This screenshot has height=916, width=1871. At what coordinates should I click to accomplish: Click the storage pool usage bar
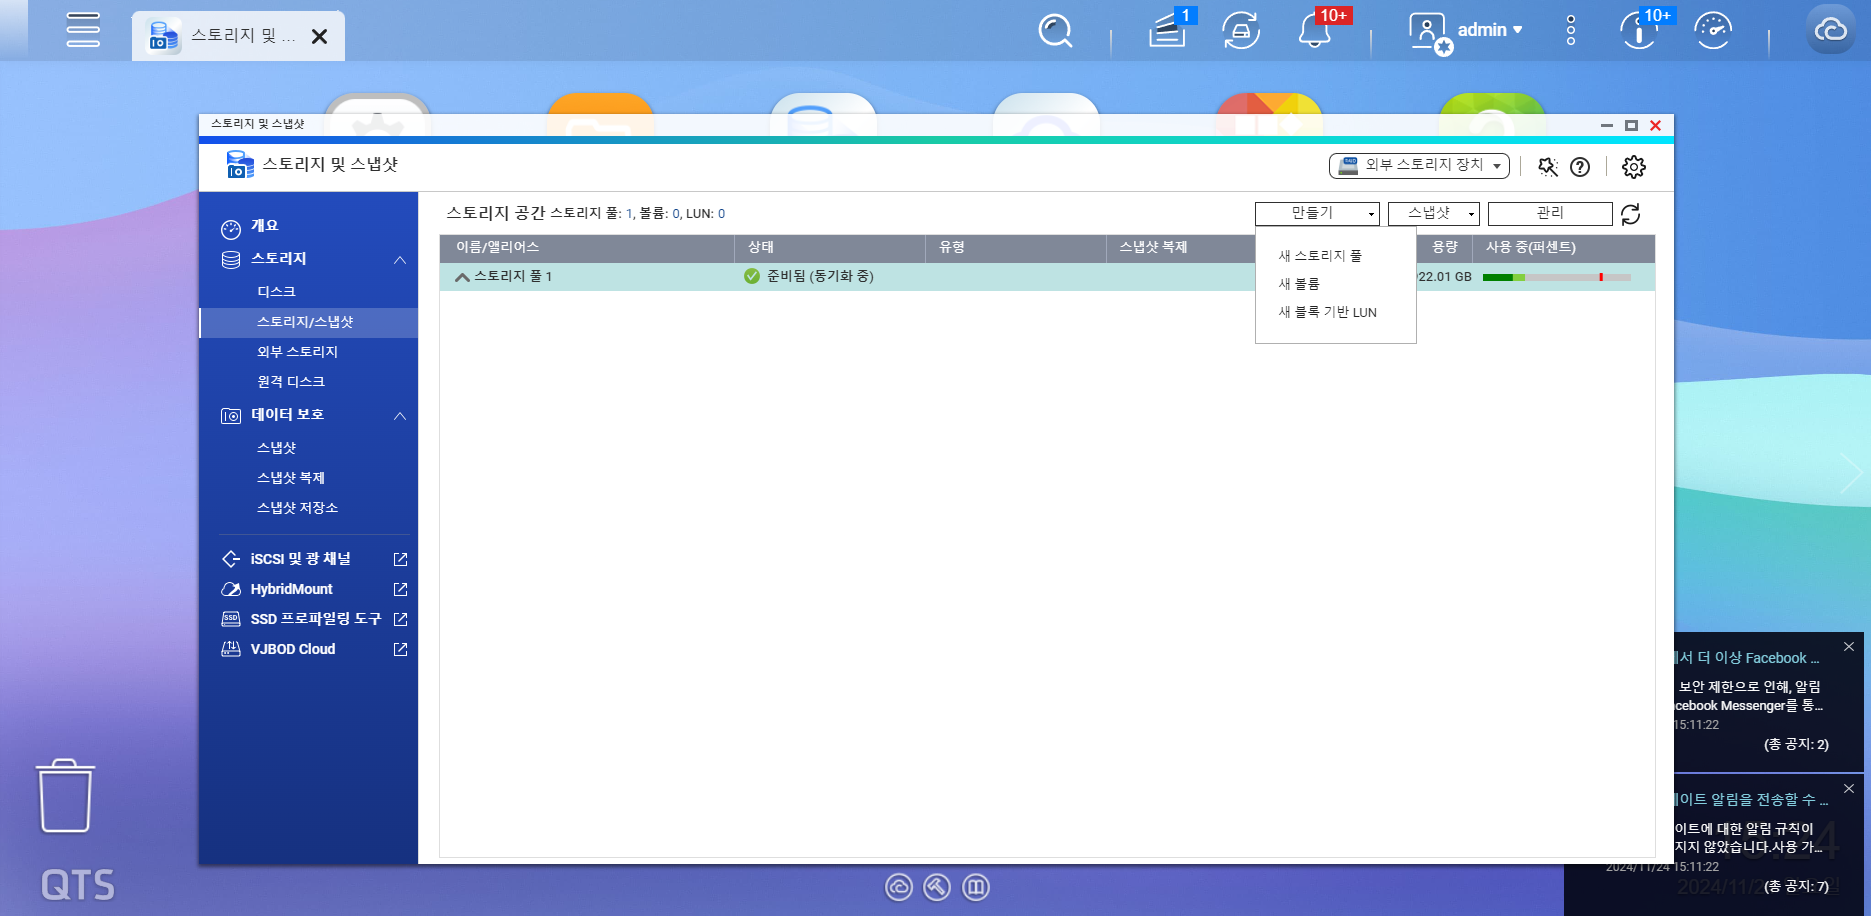(1556, 277)
